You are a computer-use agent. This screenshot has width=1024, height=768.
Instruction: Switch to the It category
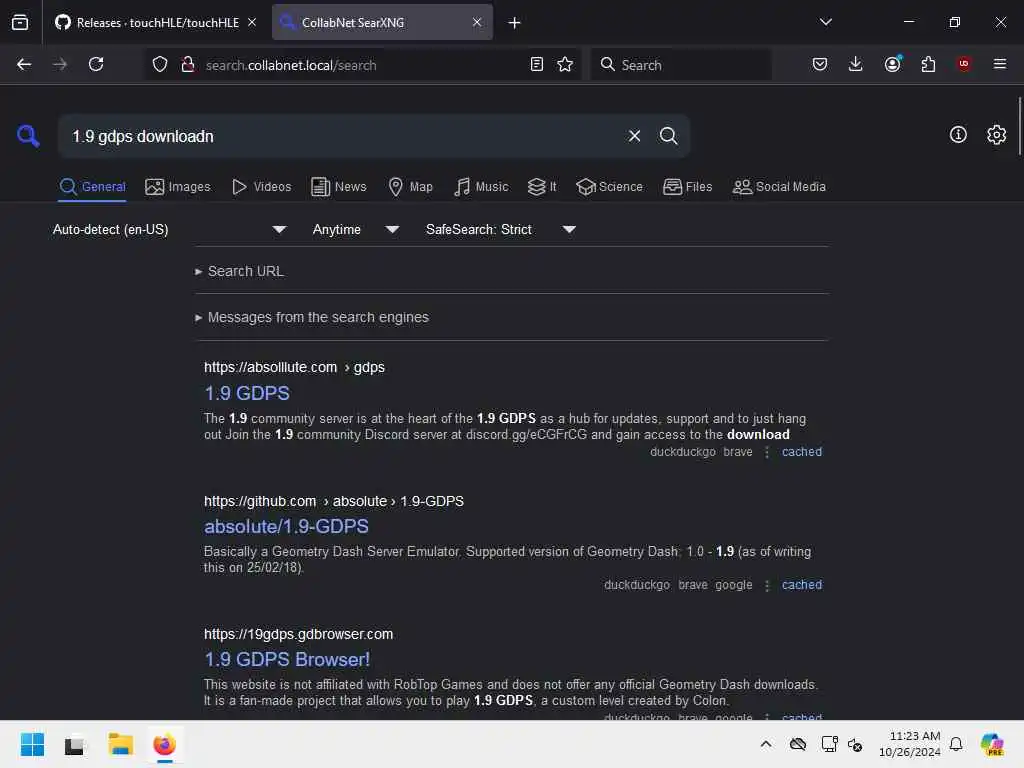542,187
